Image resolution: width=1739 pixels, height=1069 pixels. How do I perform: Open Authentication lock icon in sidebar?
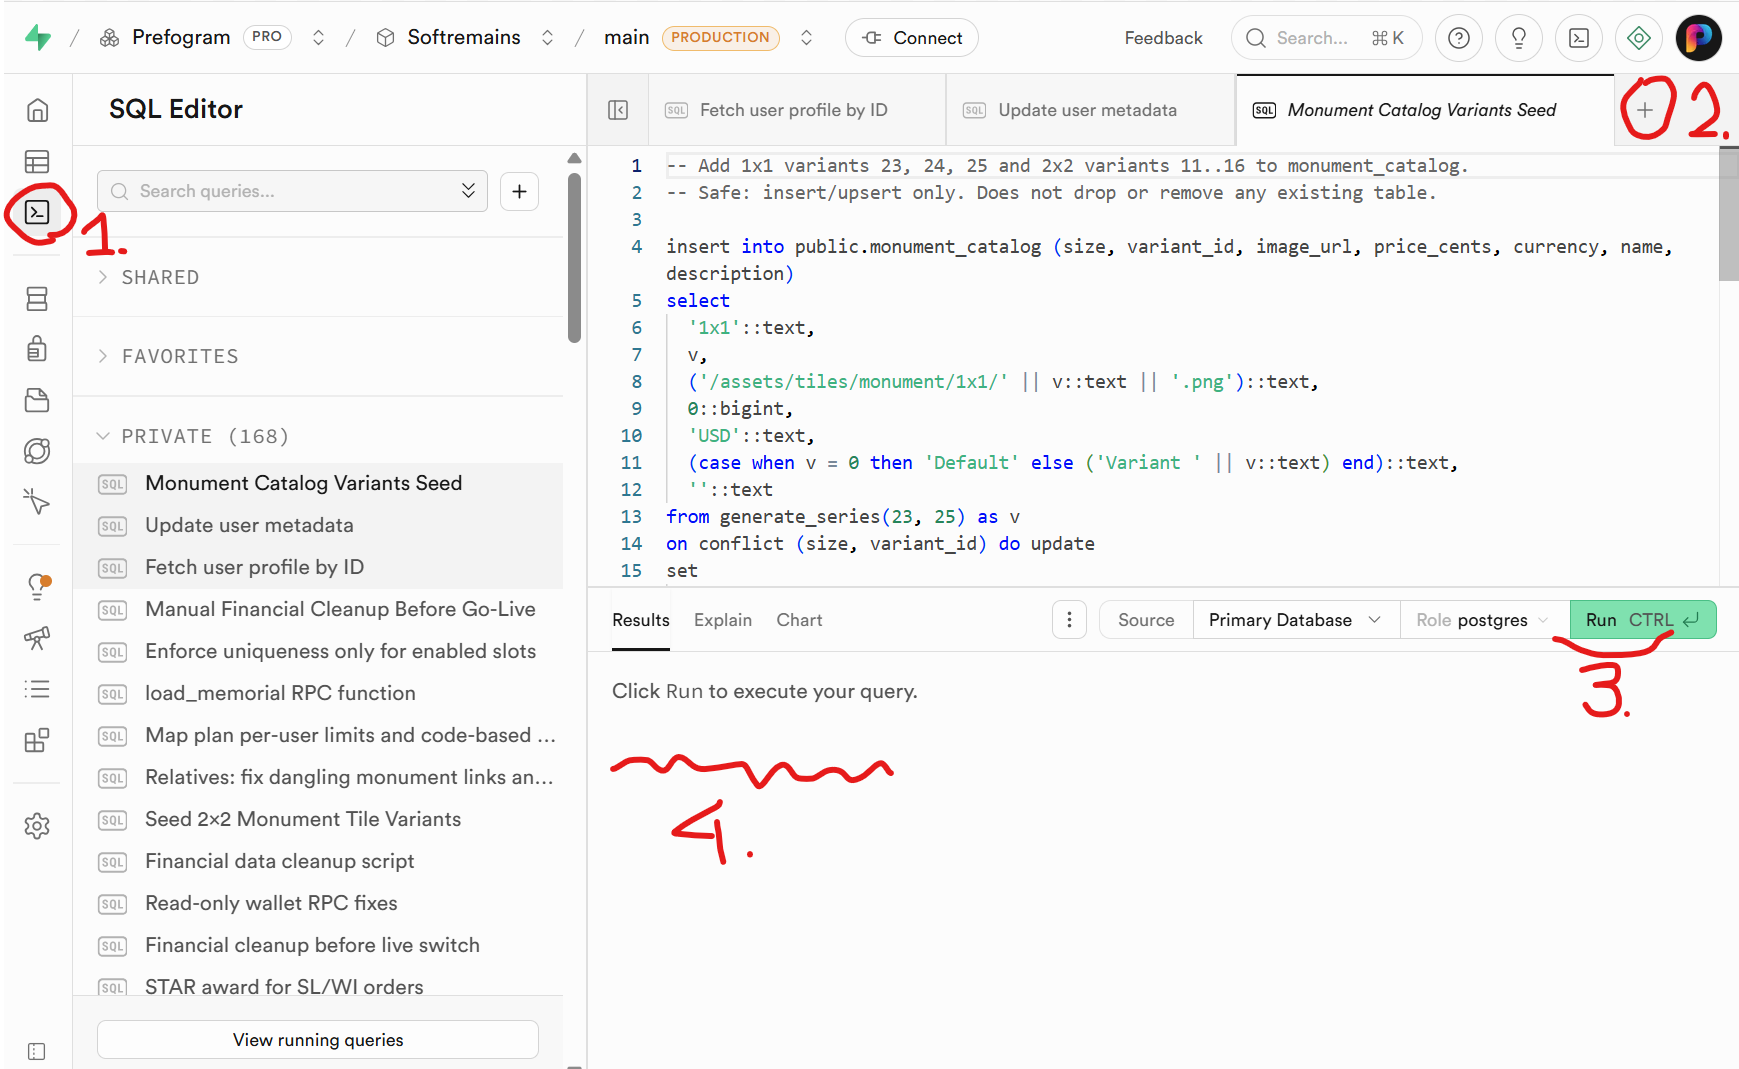click(37, 349)
